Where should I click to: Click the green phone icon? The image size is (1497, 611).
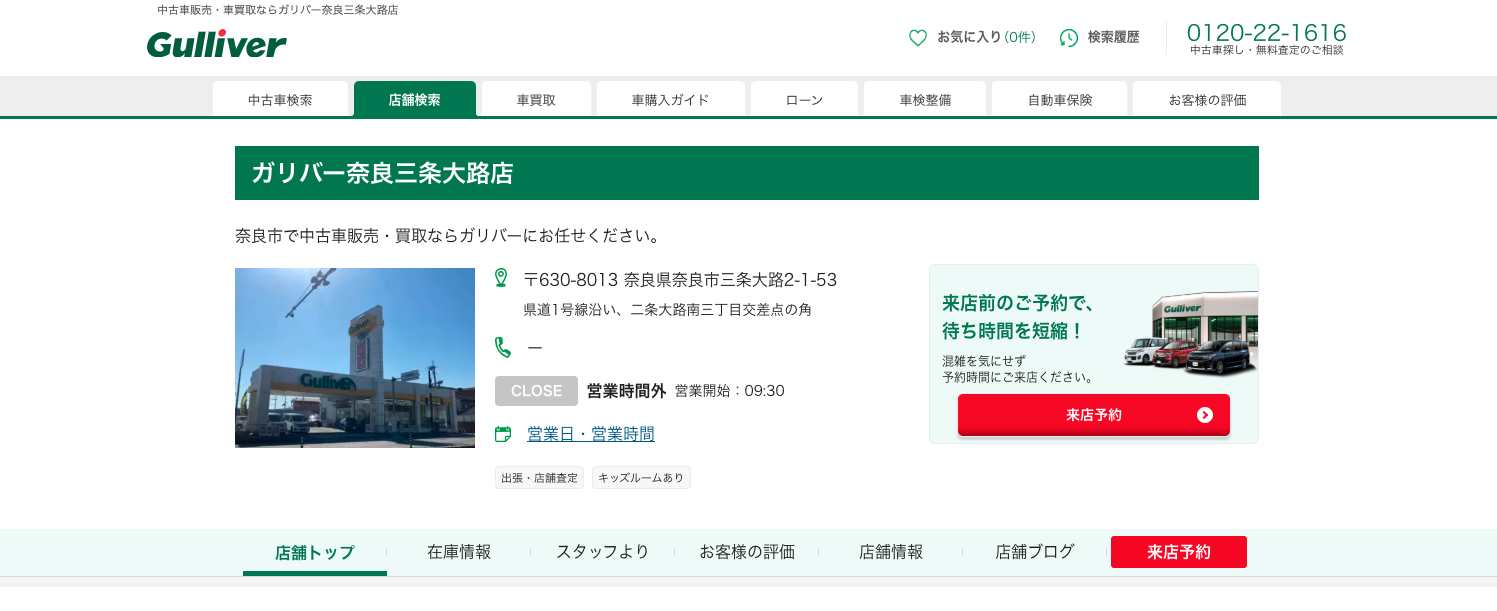[503, 347]
